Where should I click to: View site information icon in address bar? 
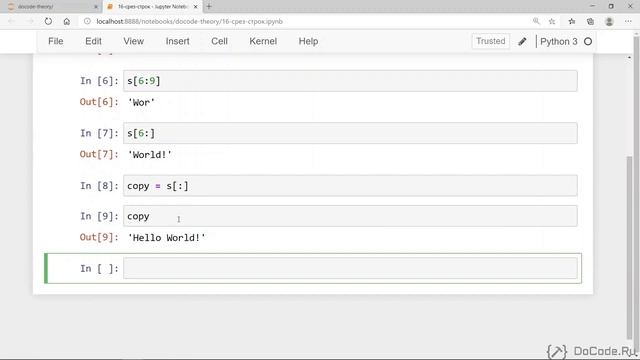pos(87,21)
